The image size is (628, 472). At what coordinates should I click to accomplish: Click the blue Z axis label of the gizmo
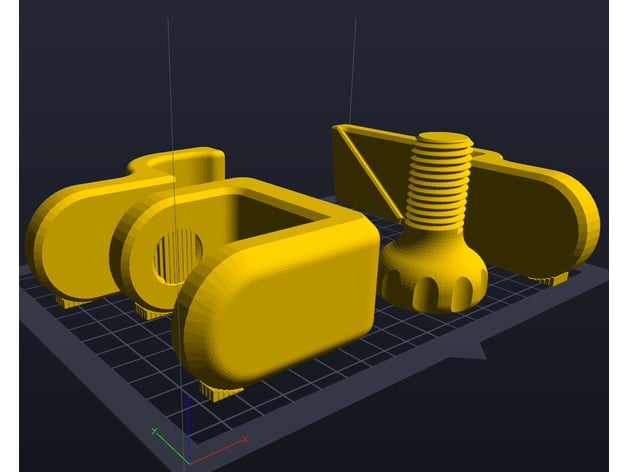click(x=187, y=401)
